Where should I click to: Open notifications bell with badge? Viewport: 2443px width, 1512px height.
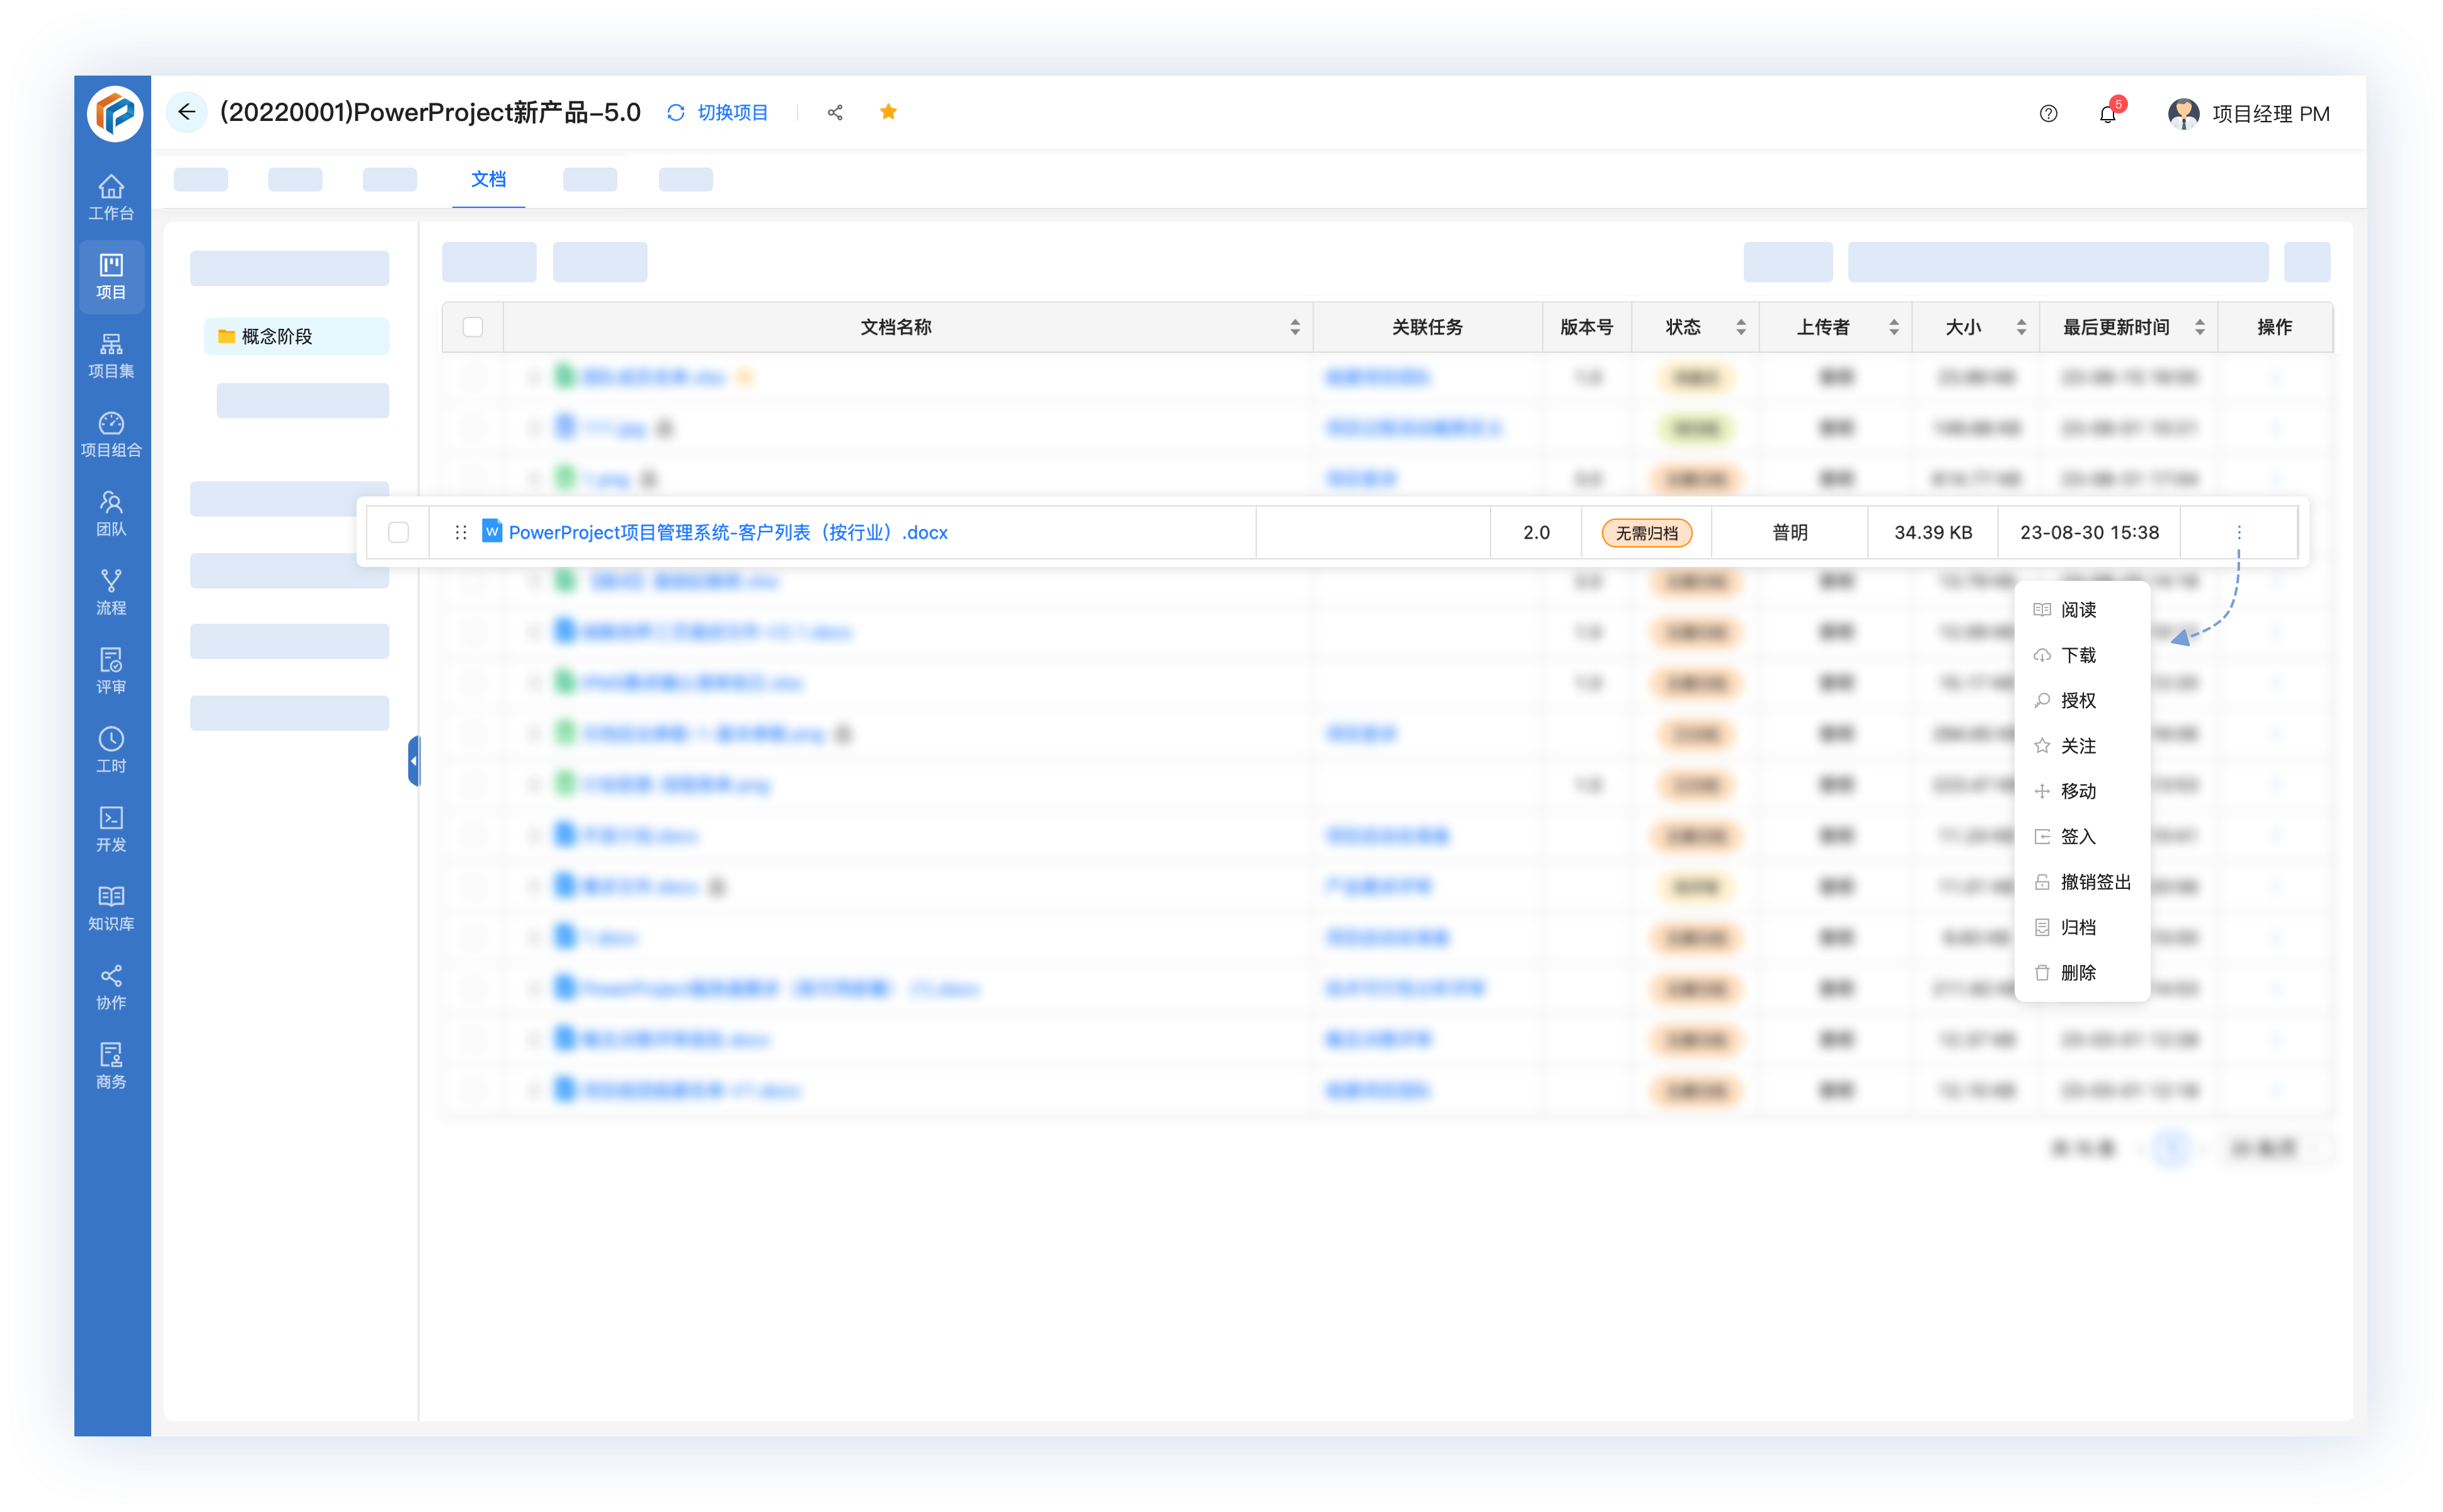point(2108,113)
